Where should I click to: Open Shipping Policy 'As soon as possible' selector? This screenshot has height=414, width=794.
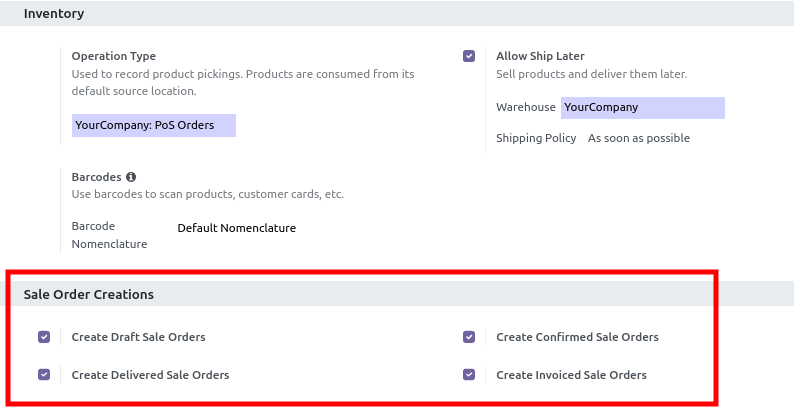click(x=638, y=138)
